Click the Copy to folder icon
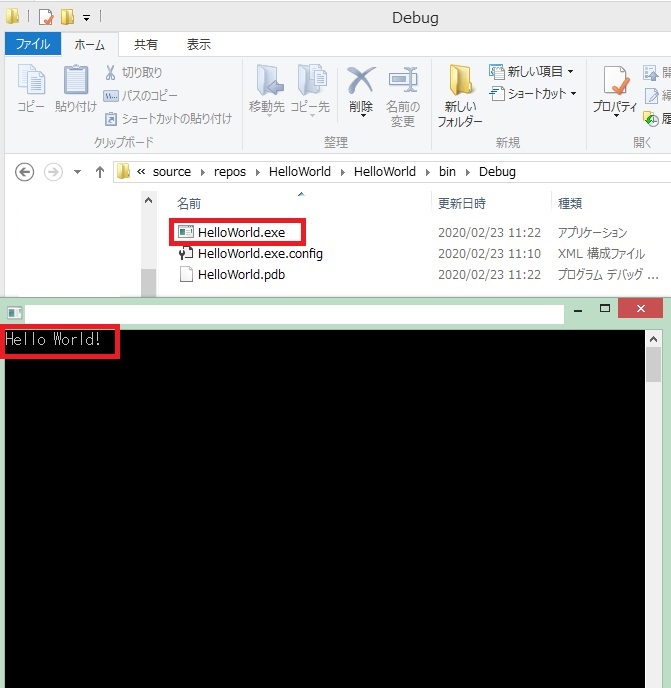 point(311,81)
